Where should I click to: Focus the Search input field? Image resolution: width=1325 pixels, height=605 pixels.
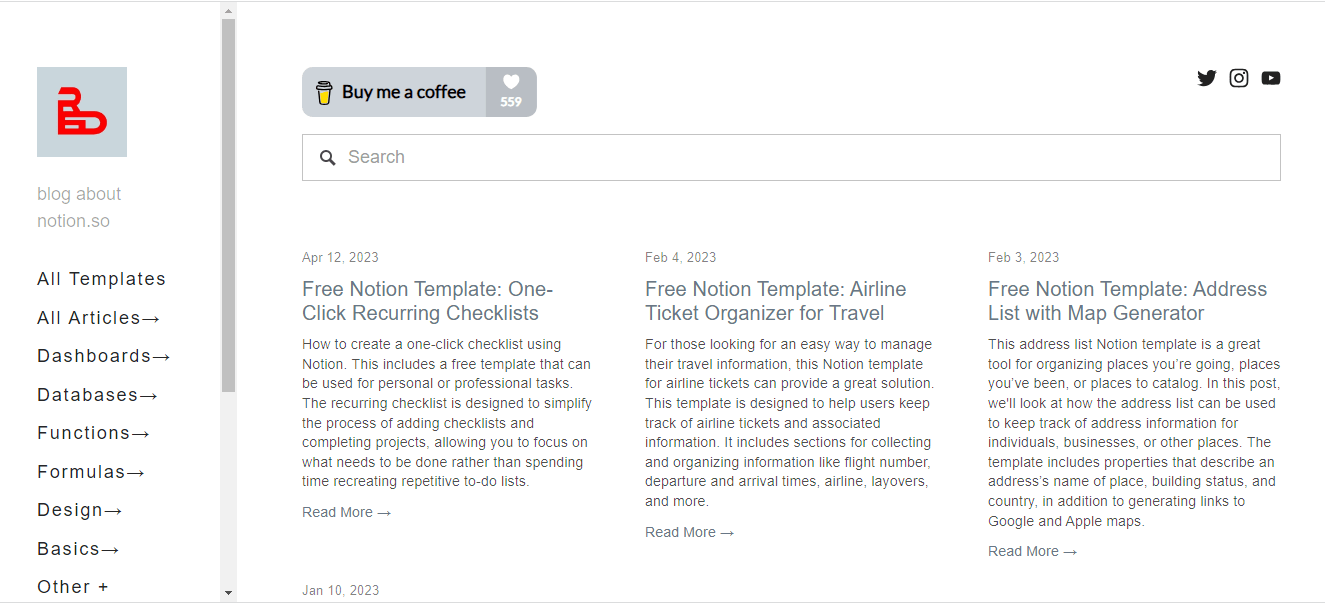[x=791, y=157]
